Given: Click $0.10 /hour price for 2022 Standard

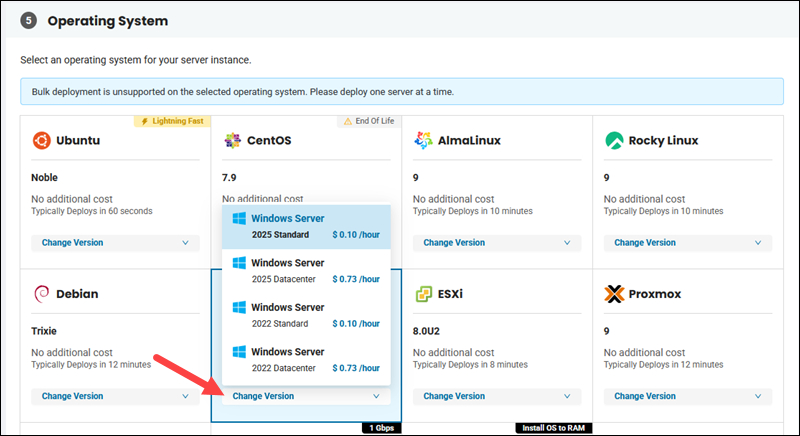Looking at the screenshot, I should (356, 323).
